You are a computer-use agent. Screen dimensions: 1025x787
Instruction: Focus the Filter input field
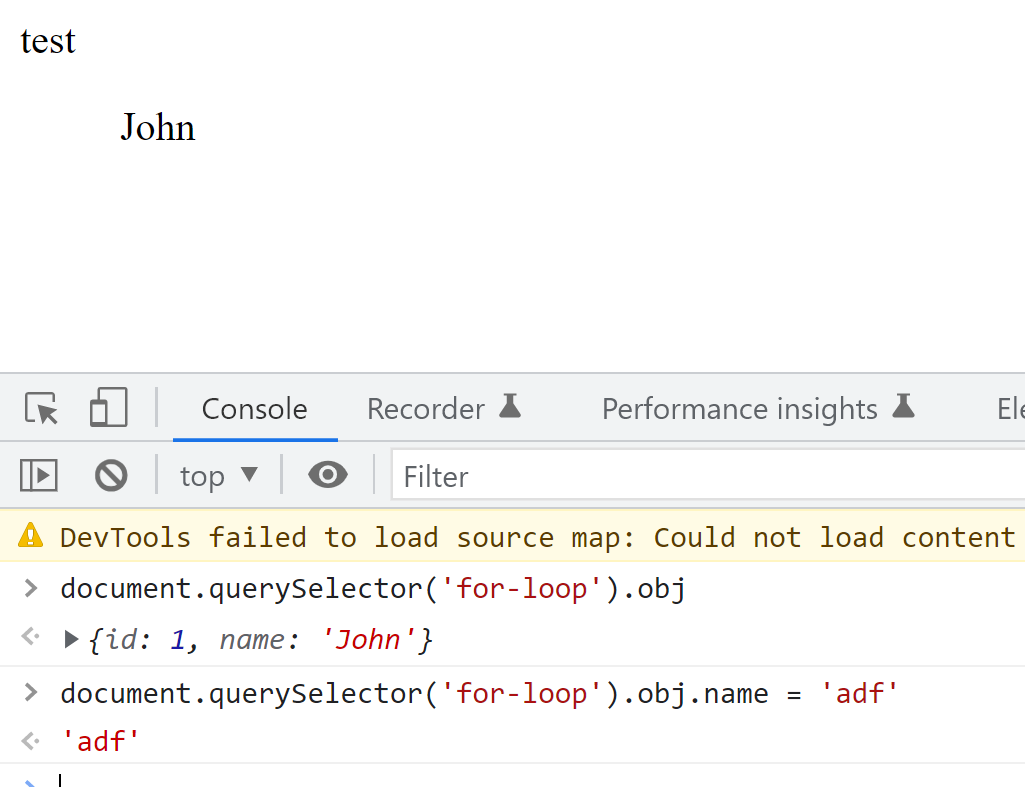pos(709,475)
